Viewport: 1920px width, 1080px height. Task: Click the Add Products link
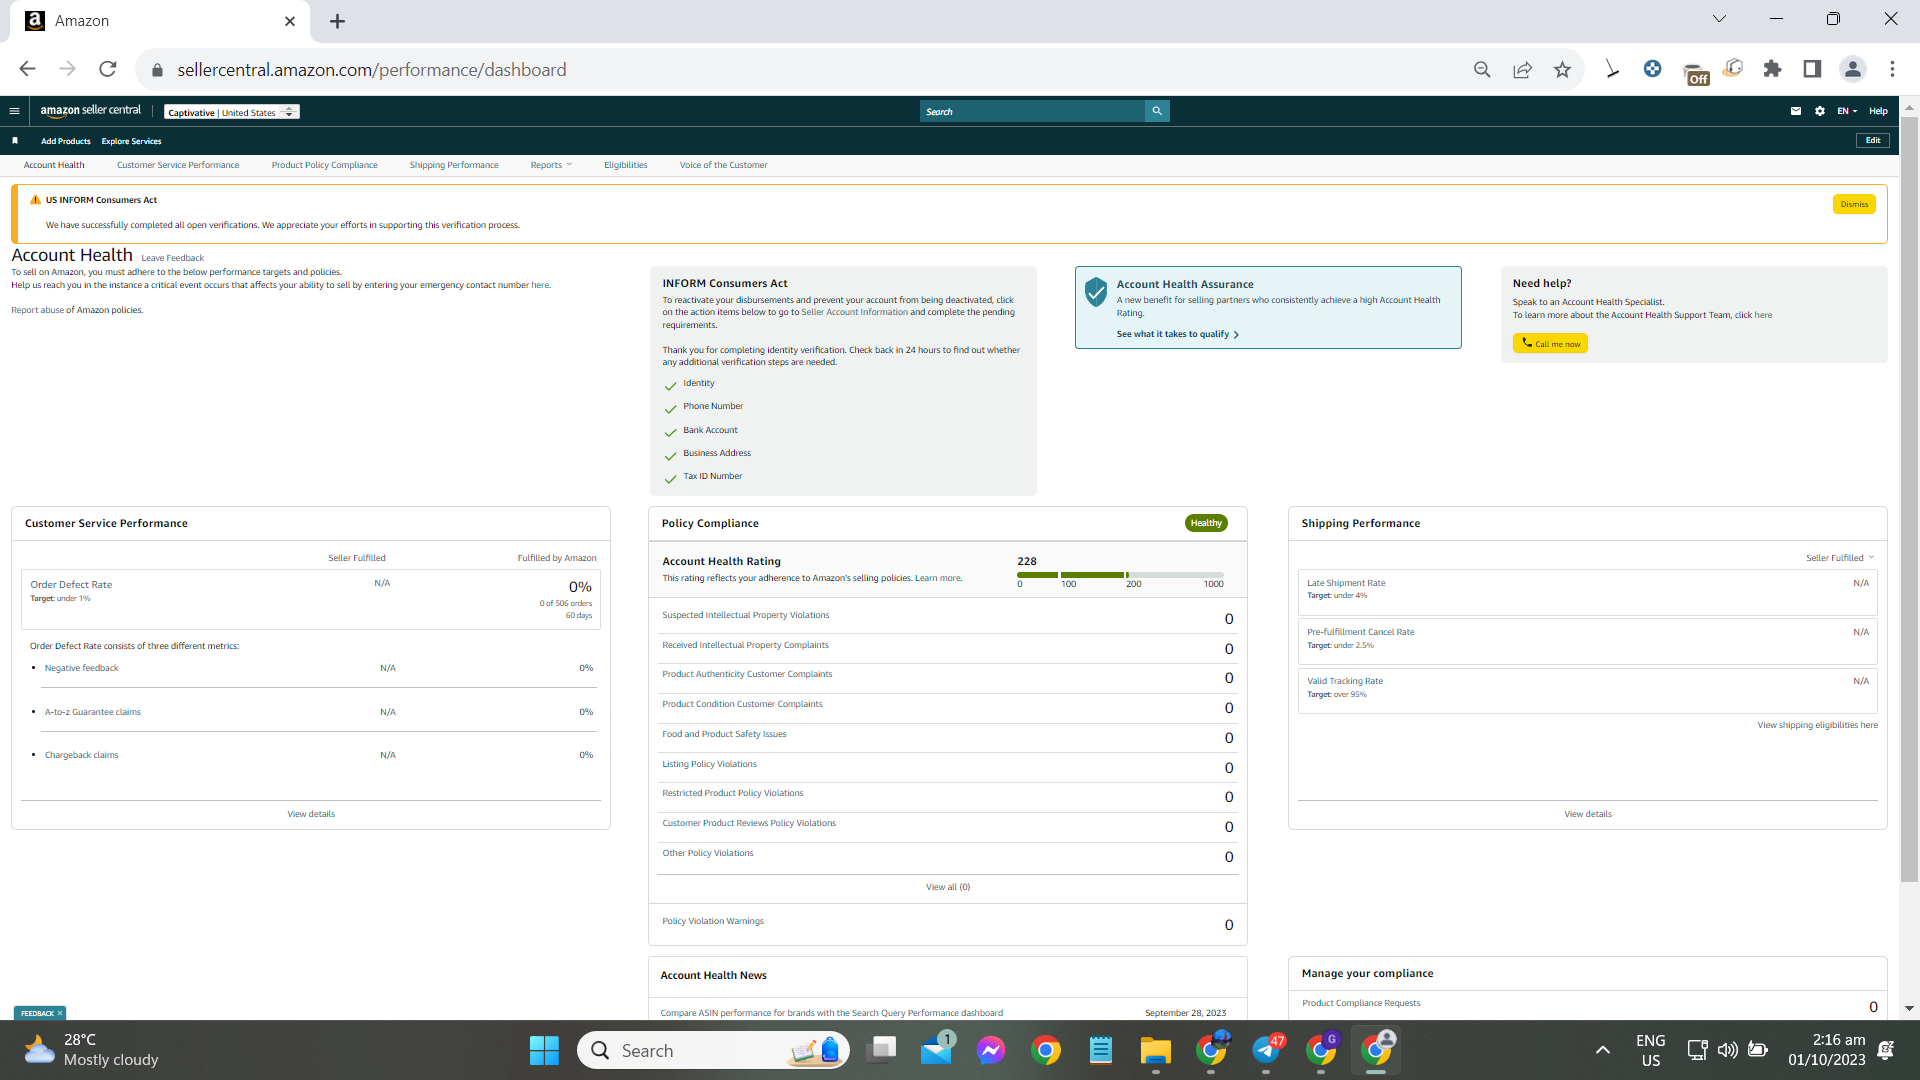66,141
